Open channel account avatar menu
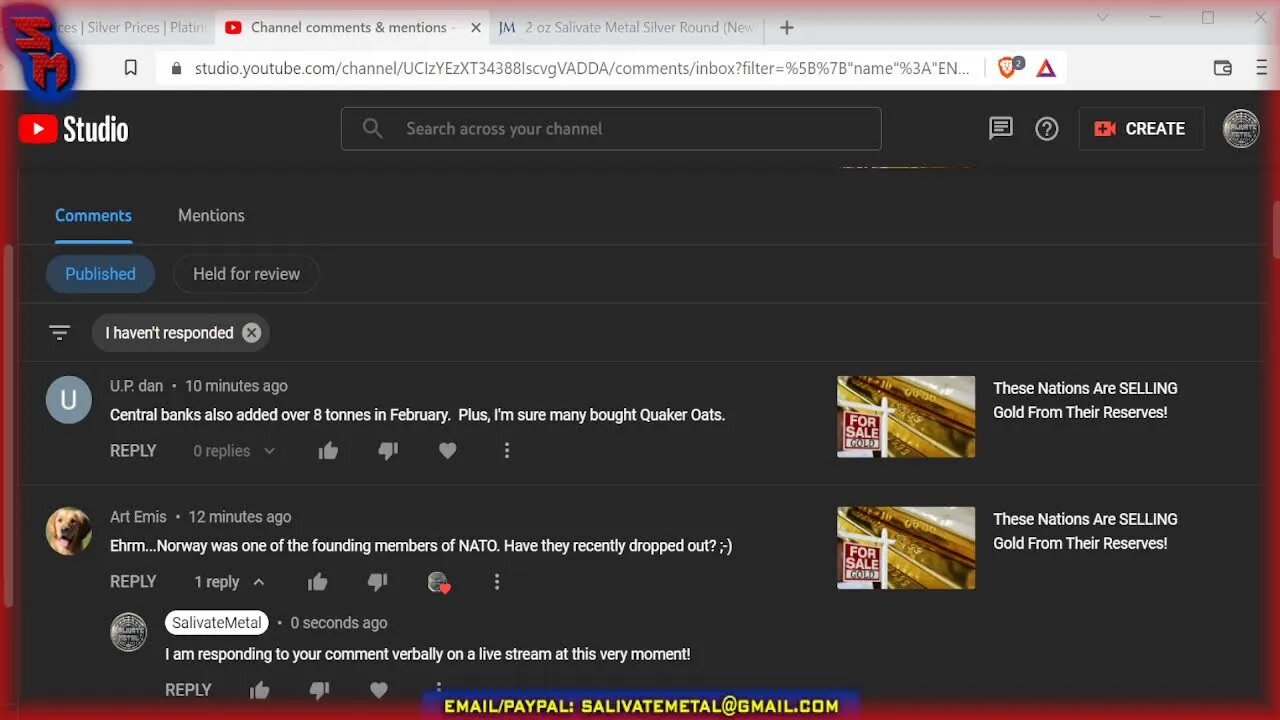 coord(1240,129)
